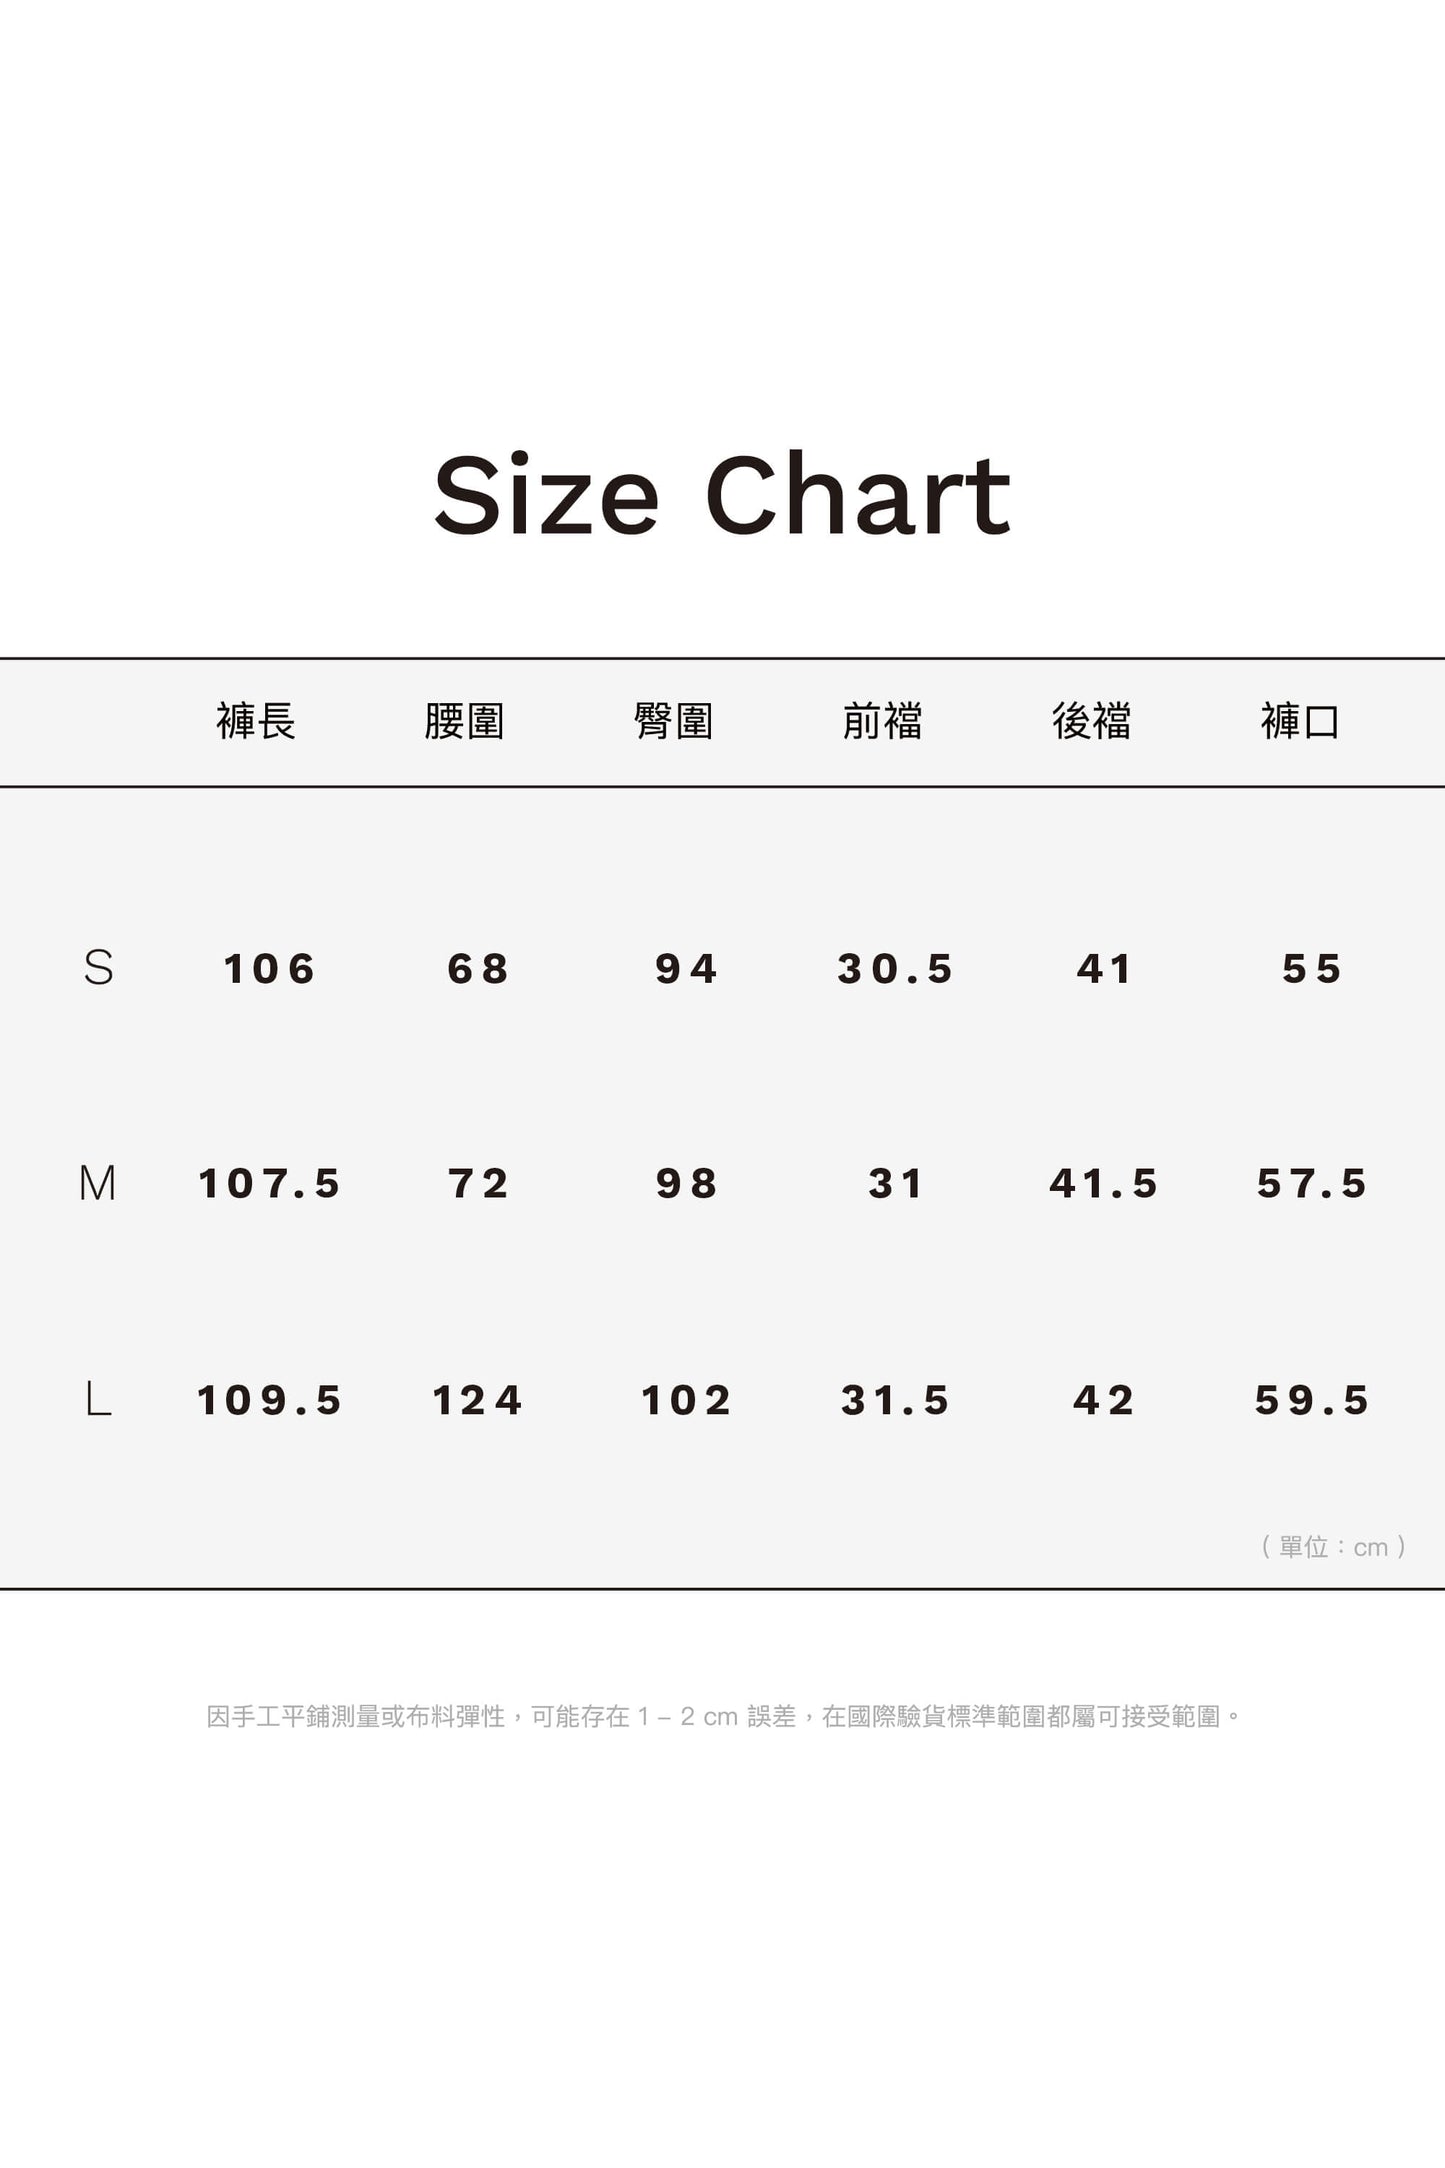
Task: Select the L size row label
Action: (x=98, y=1399)
